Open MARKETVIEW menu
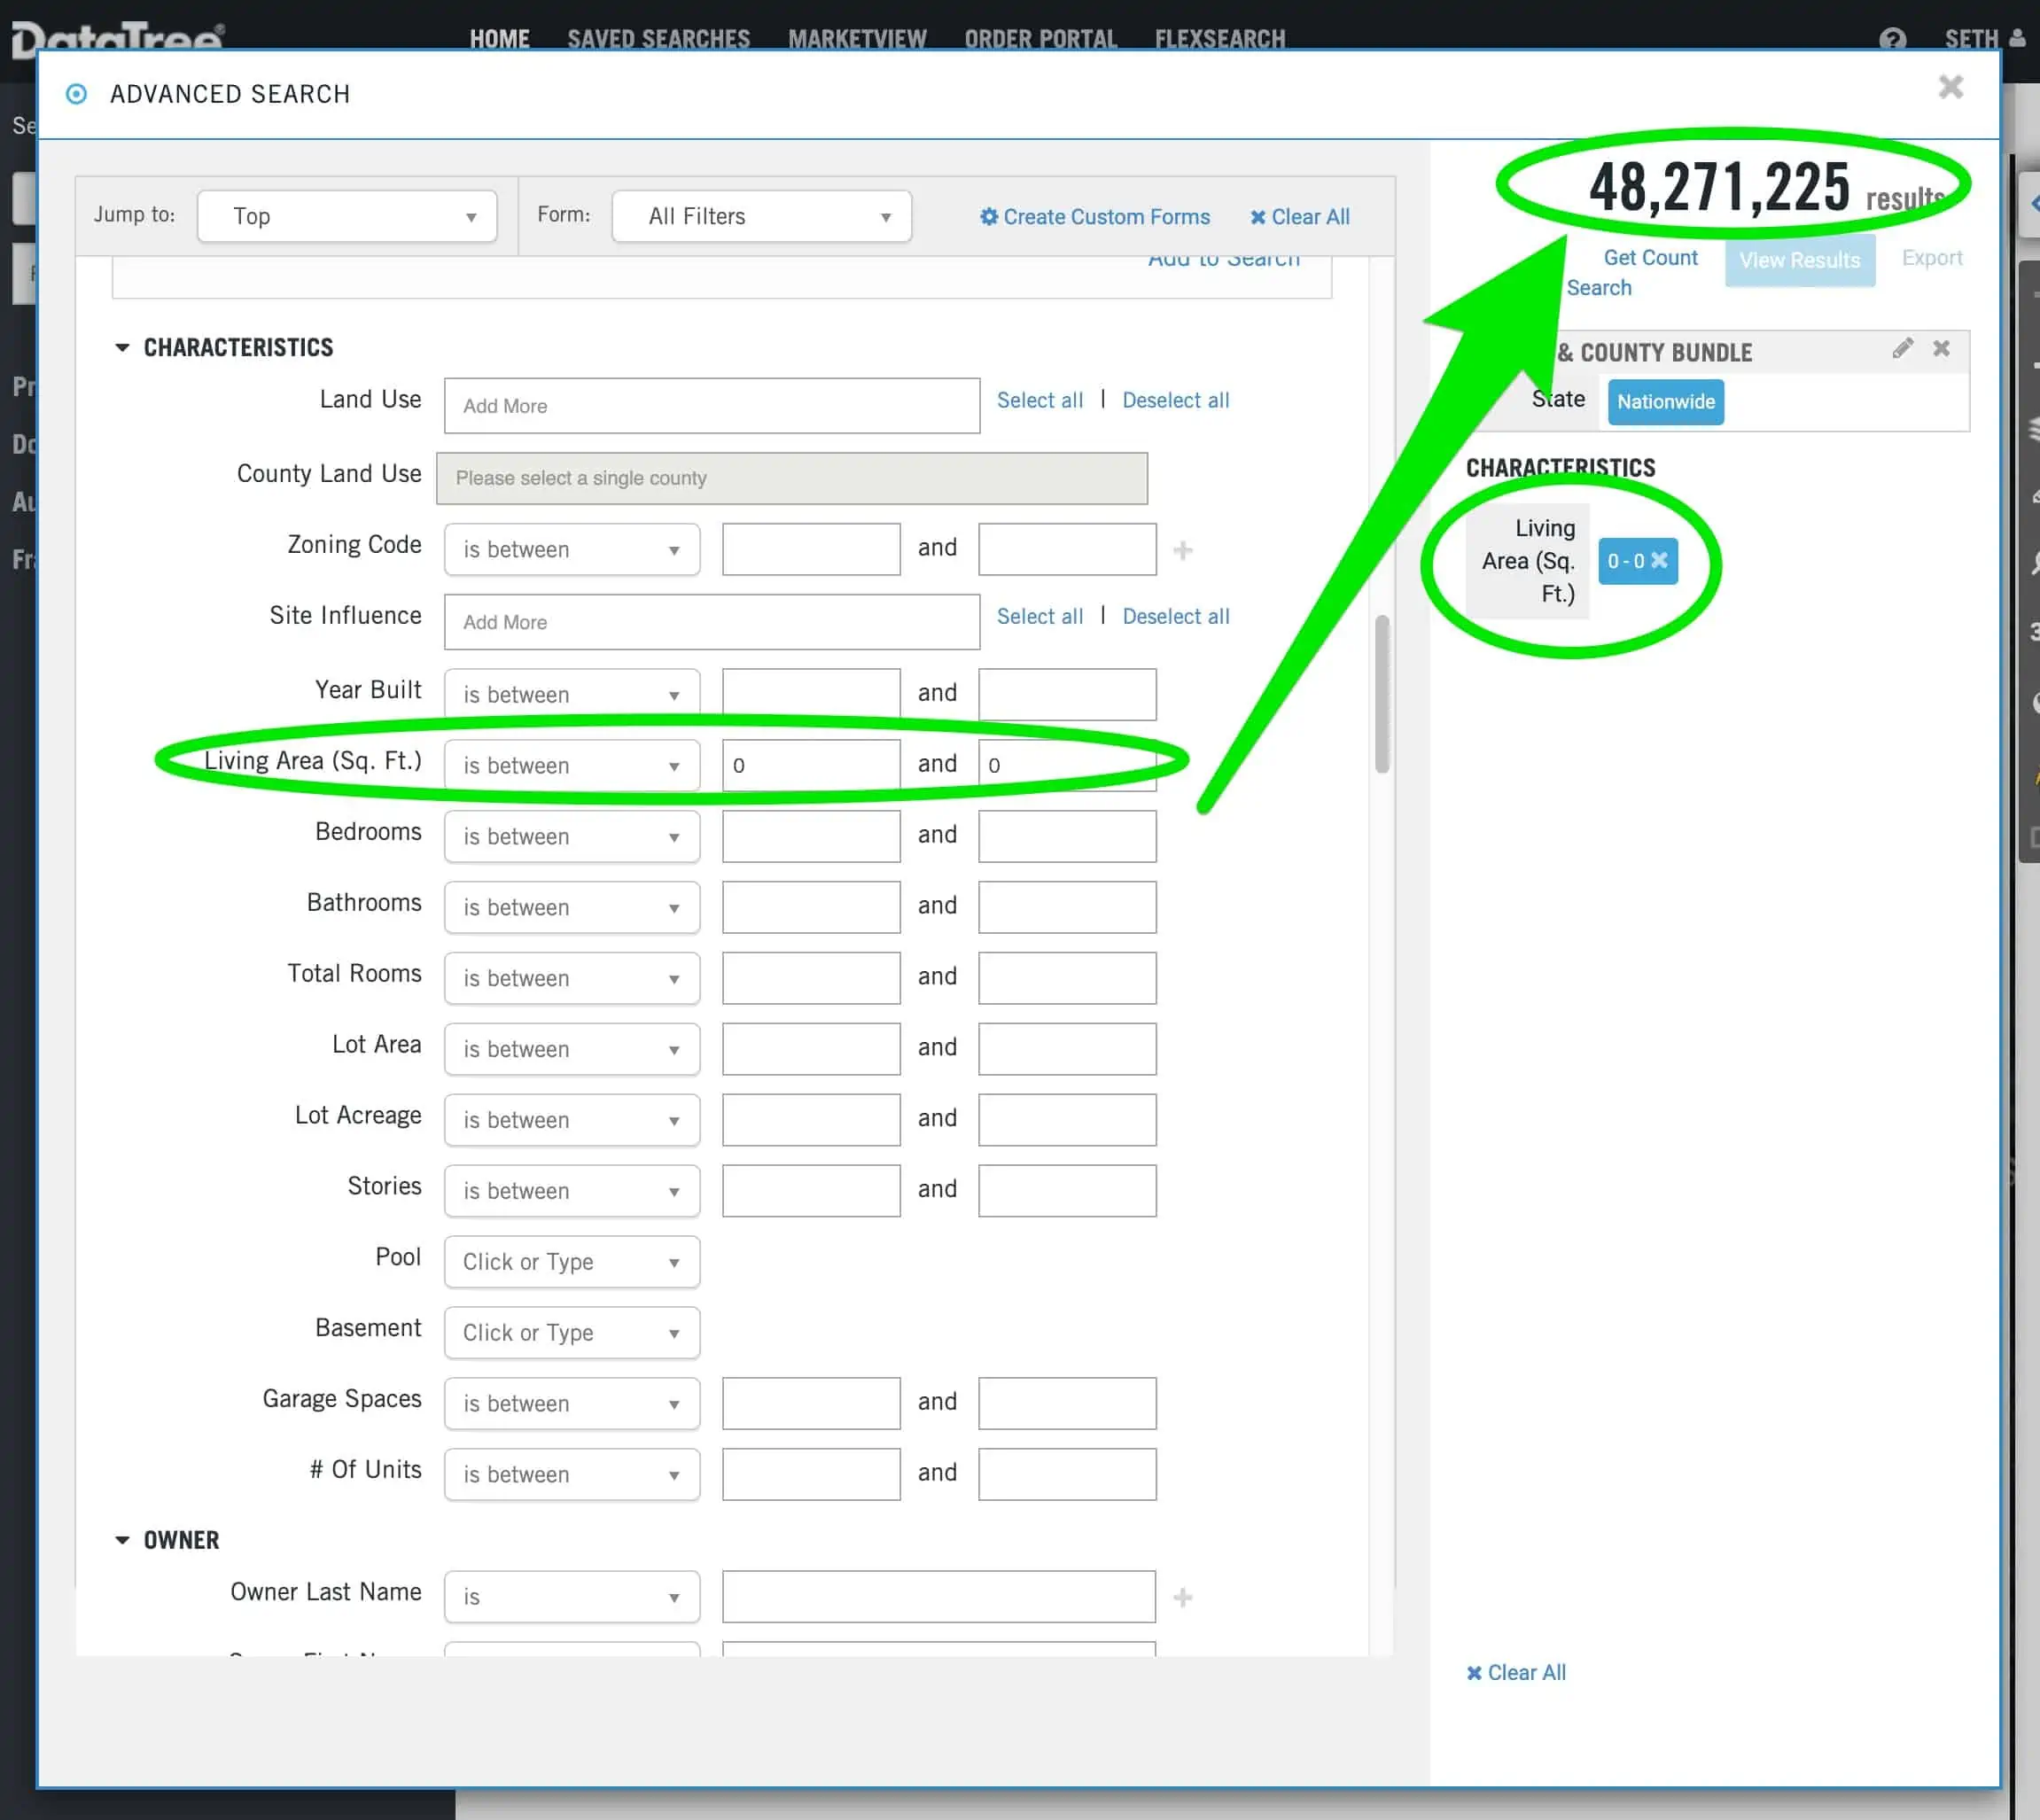Image resolution: width=2040 pixels, height=1820 pixels. coord(857,39)
